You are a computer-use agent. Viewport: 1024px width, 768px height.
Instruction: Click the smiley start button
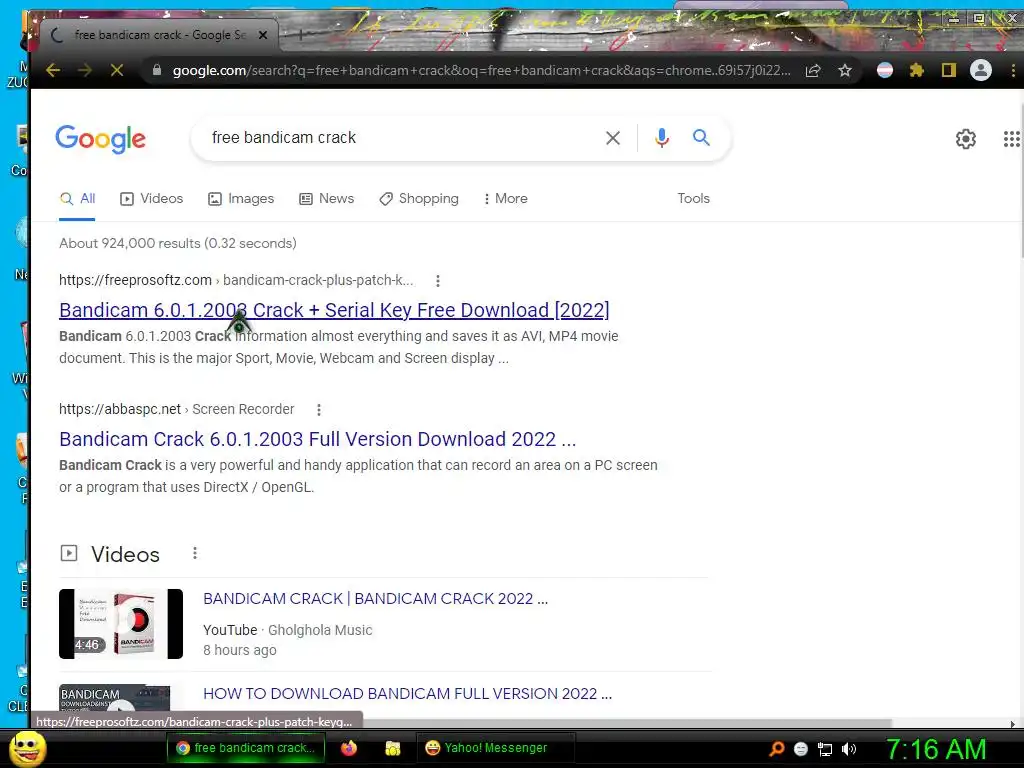(27, 748)
